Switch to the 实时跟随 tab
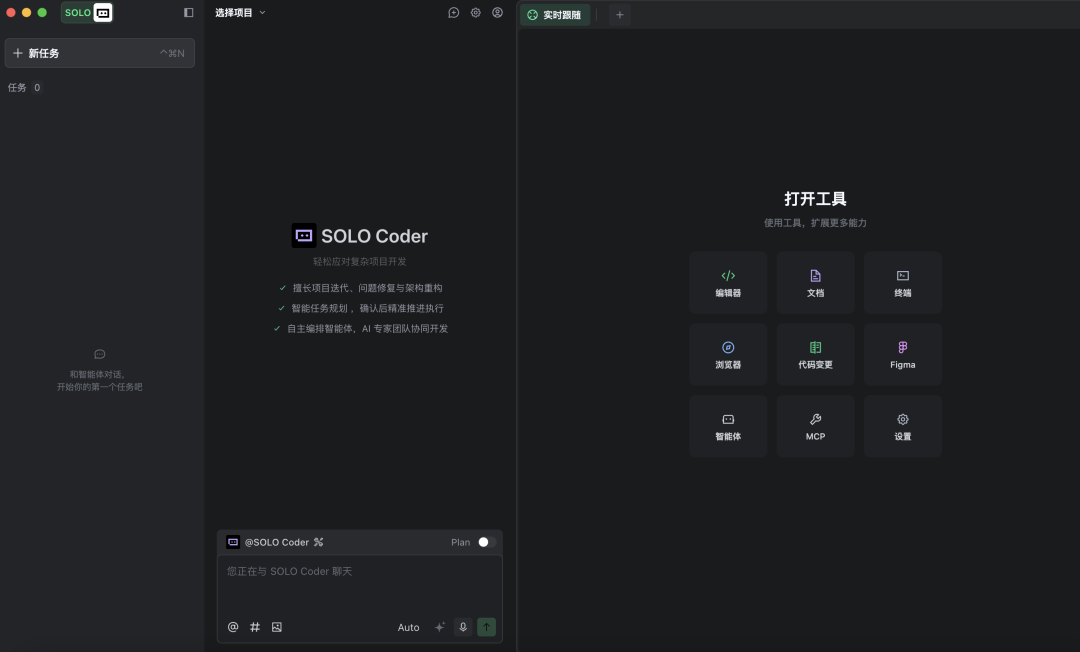The image size is (1080, 652). tap(555, 14)
